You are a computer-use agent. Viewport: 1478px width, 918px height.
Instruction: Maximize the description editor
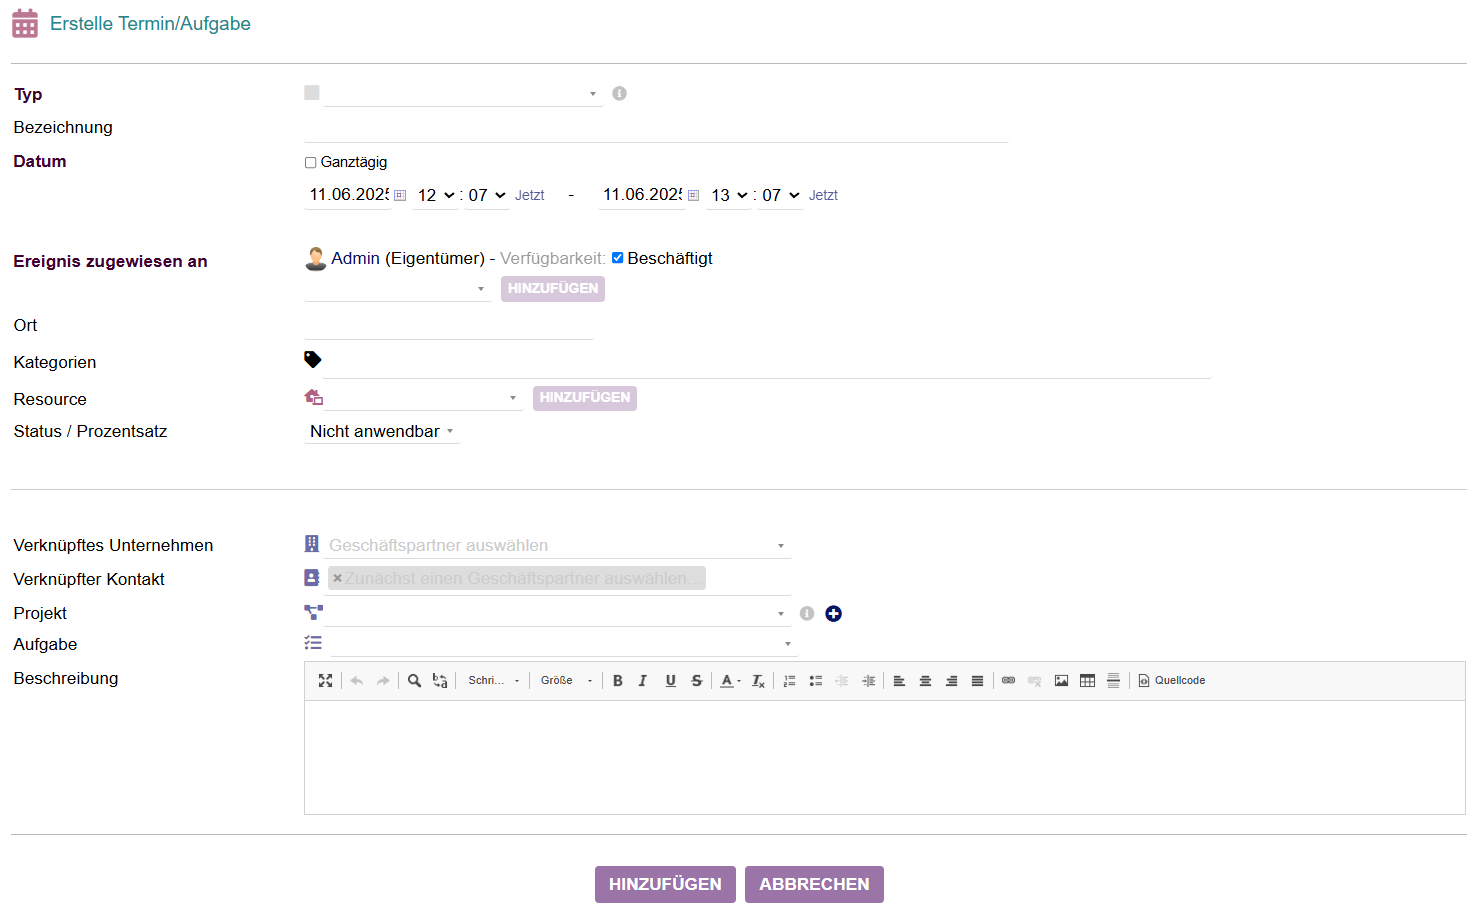[x=325, y=681]
